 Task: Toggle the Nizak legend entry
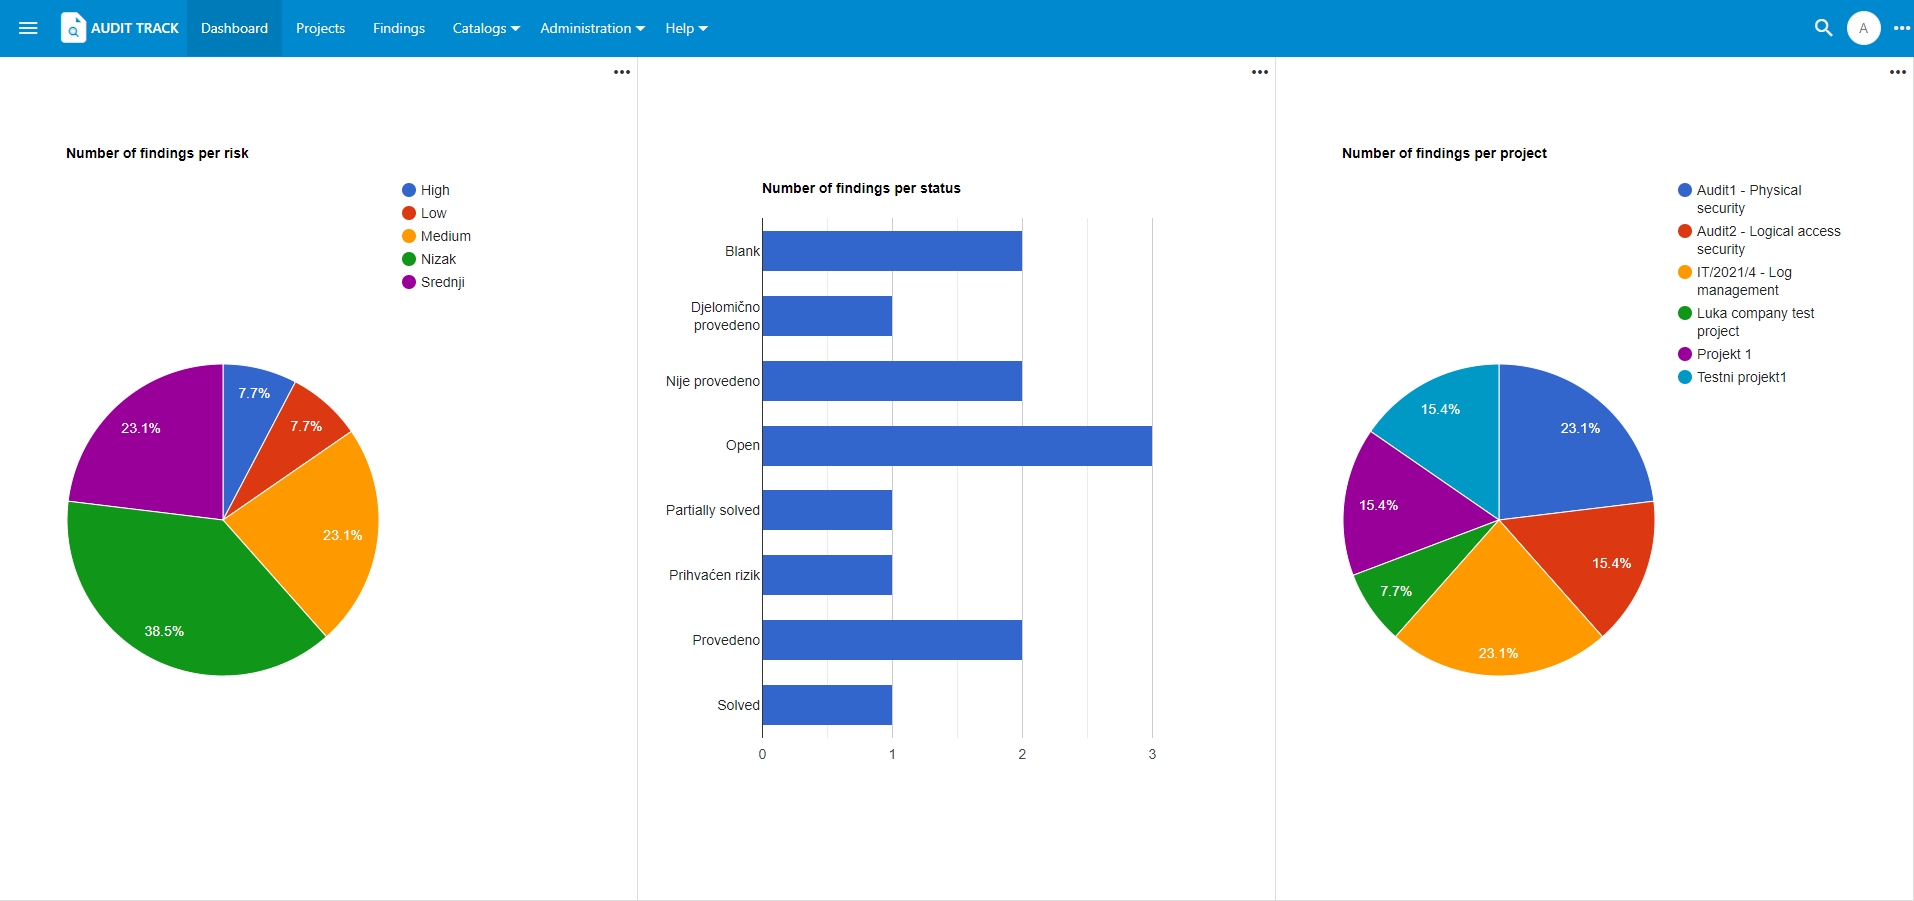tap(429, 259)
